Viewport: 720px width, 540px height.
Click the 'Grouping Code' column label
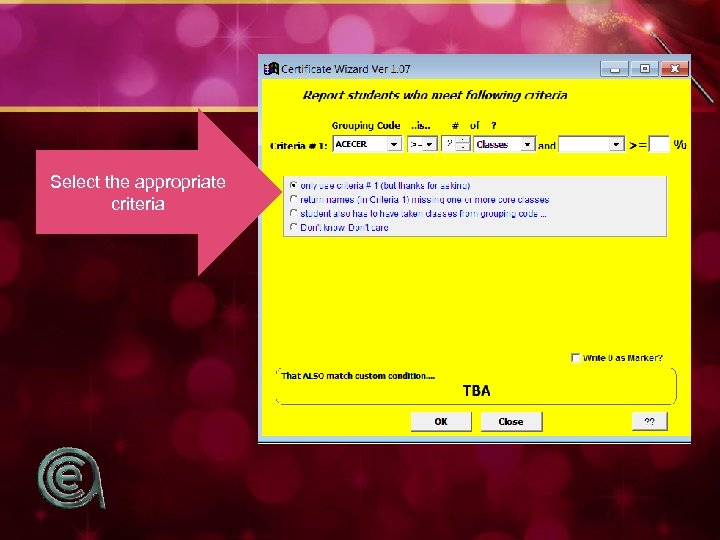point(366,125)
